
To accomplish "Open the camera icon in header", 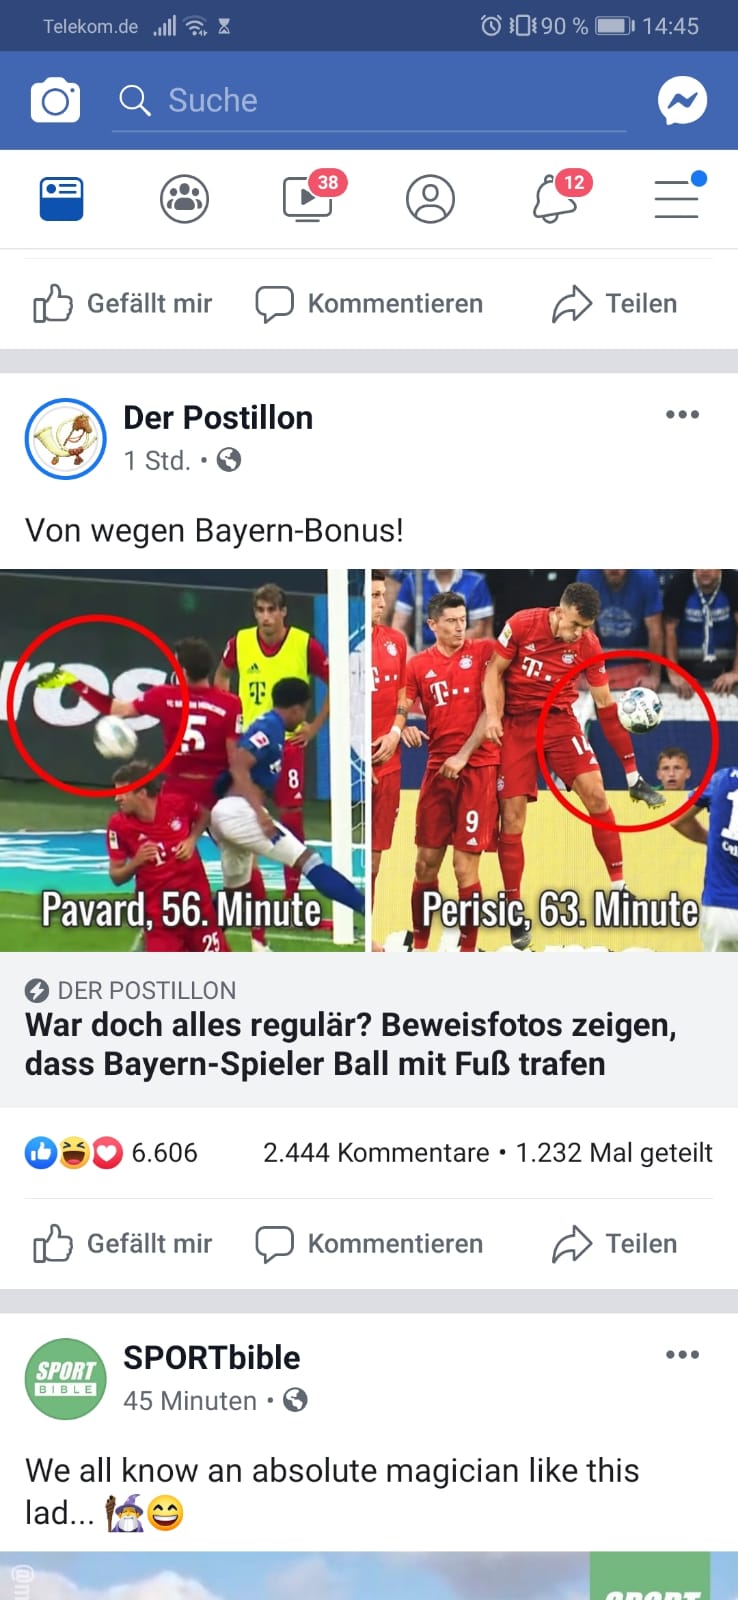I will (55, 100).
